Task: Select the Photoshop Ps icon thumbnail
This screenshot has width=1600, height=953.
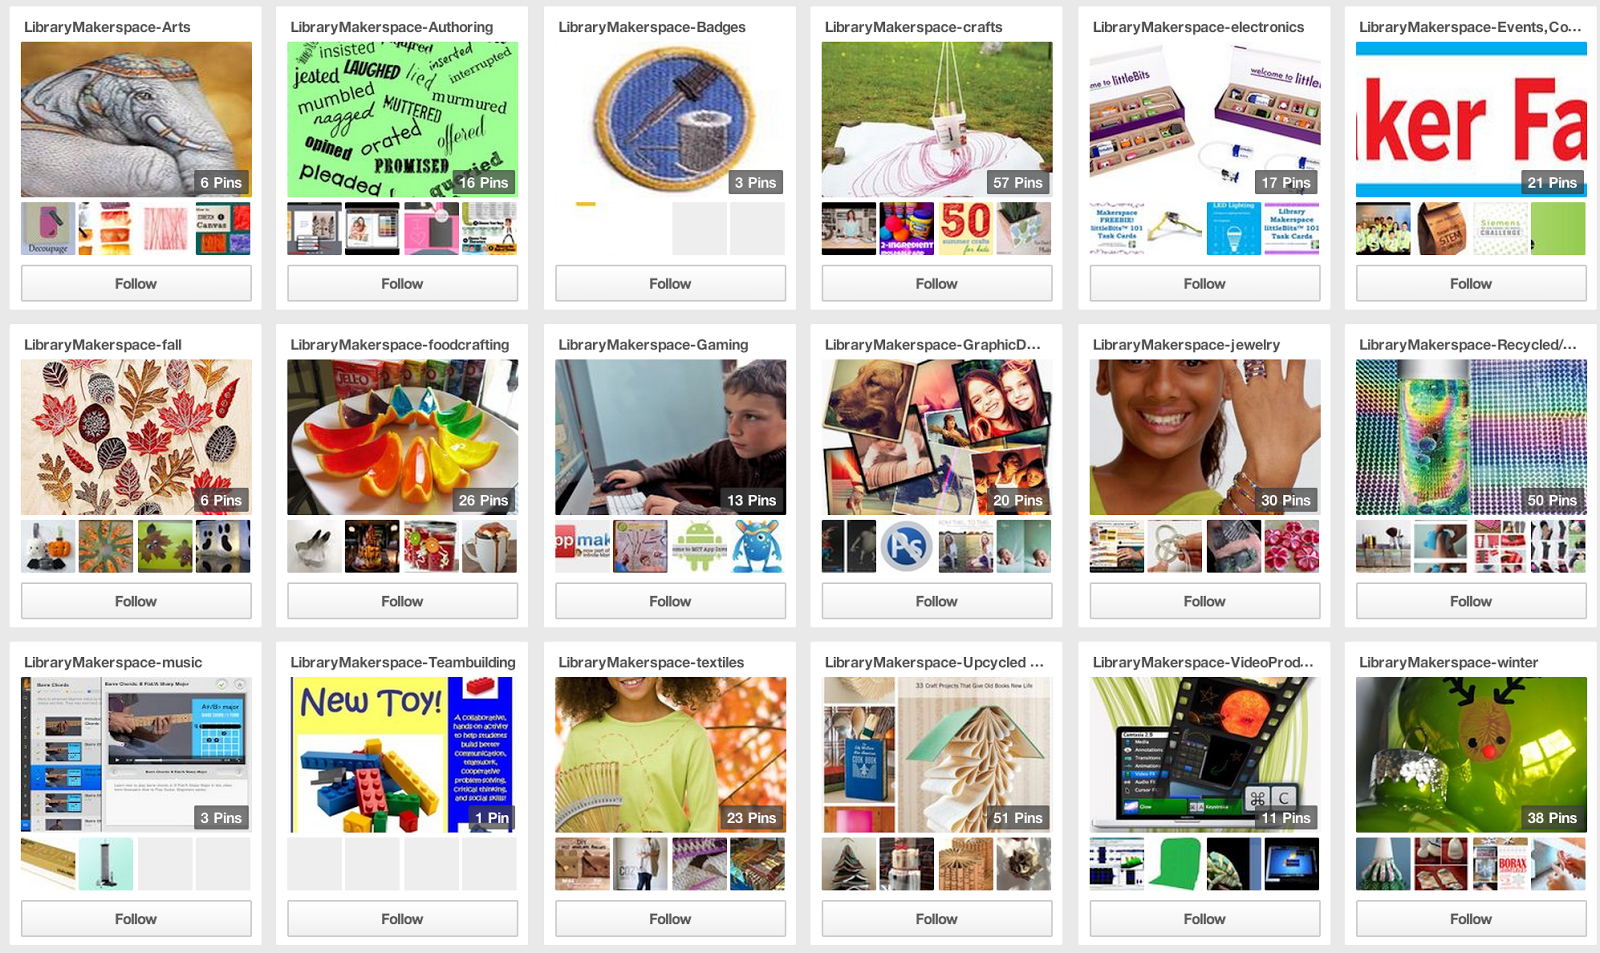Action: [906, 546]
